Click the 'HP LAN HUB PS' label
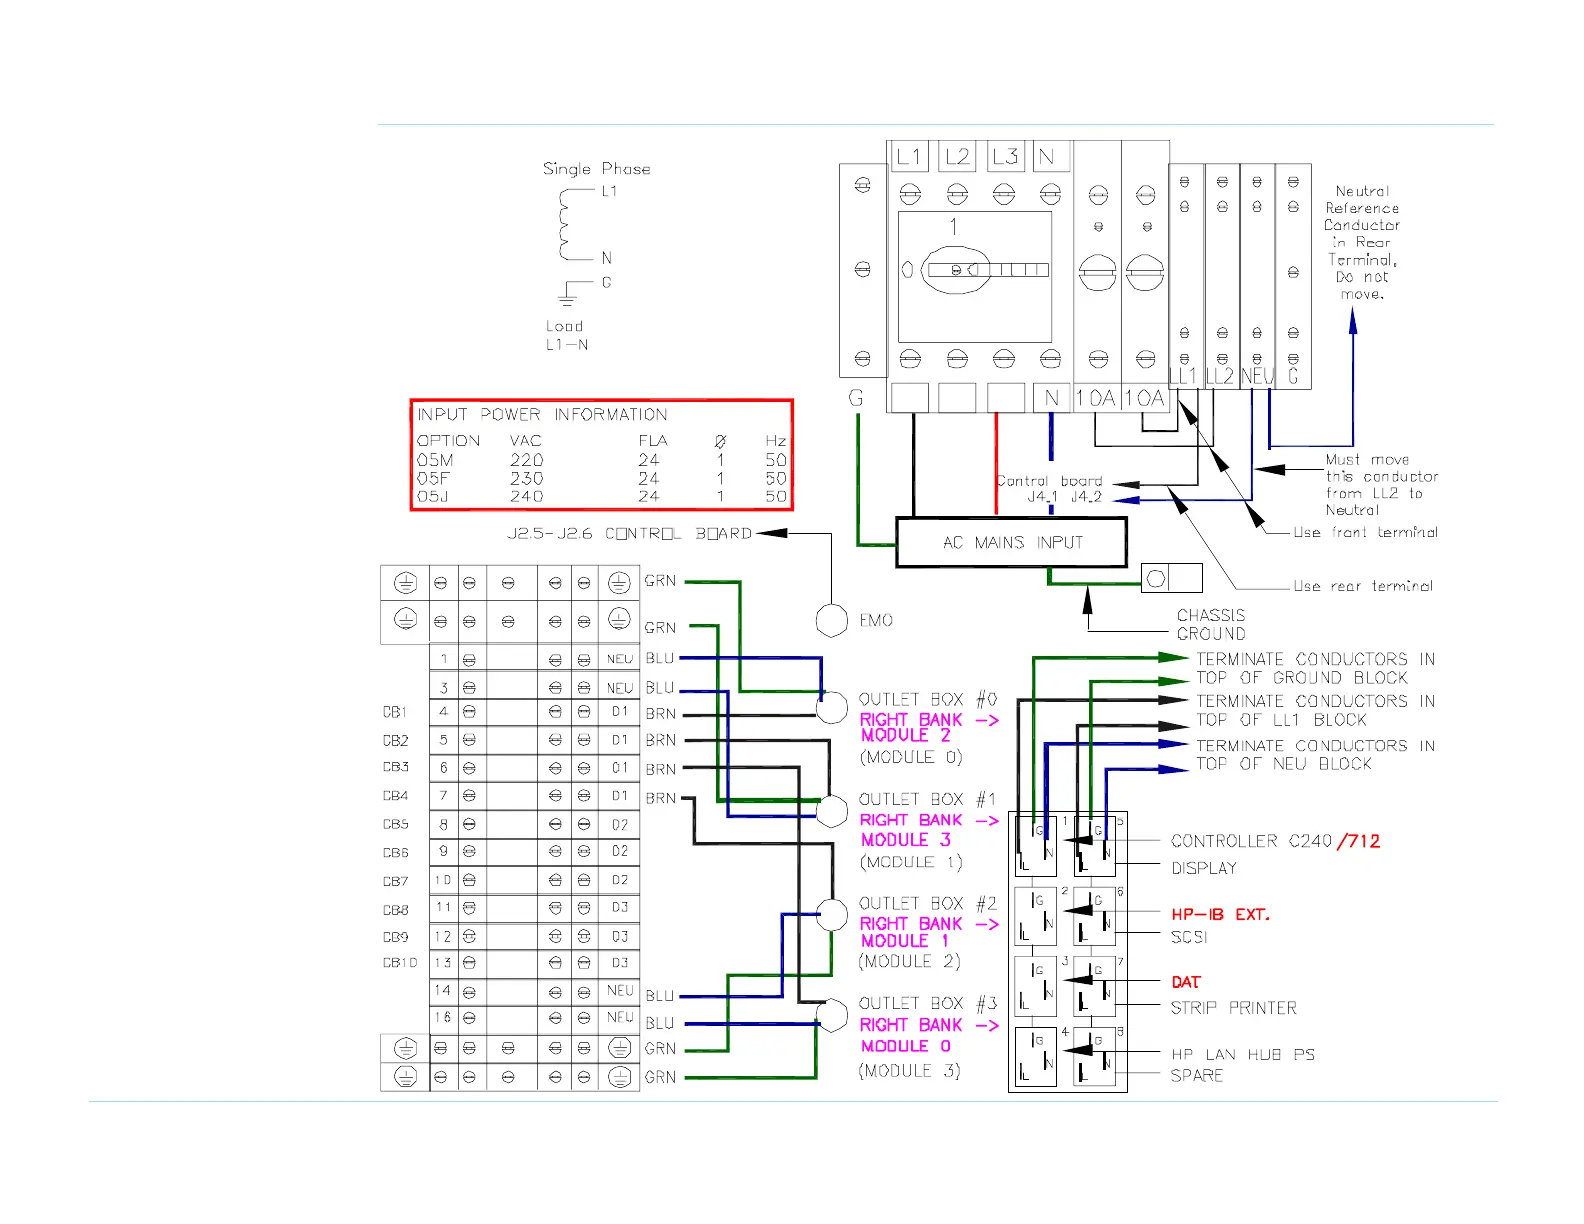This screenshot has height=1224, width=1584. [1243, 1054]
